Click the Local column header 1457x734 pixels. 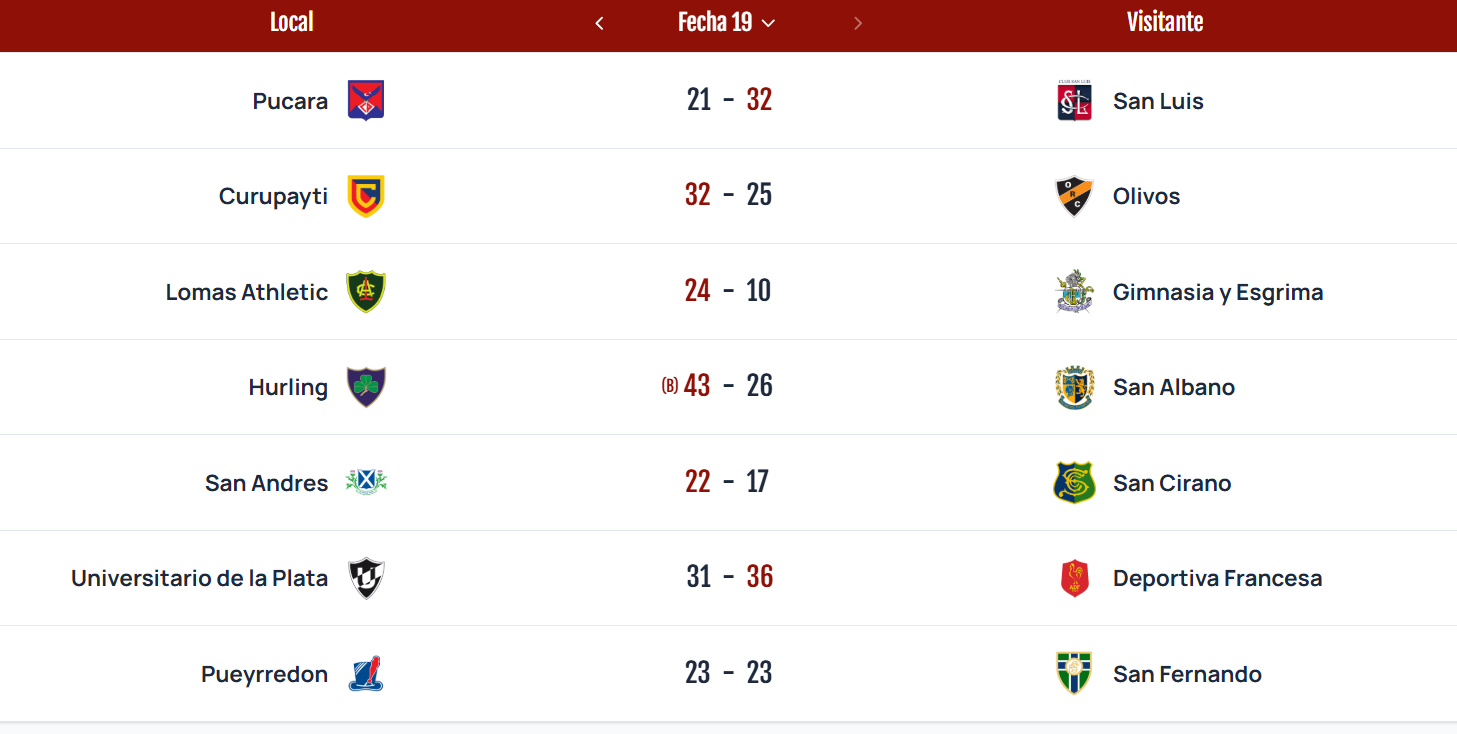tap(292, 22)
